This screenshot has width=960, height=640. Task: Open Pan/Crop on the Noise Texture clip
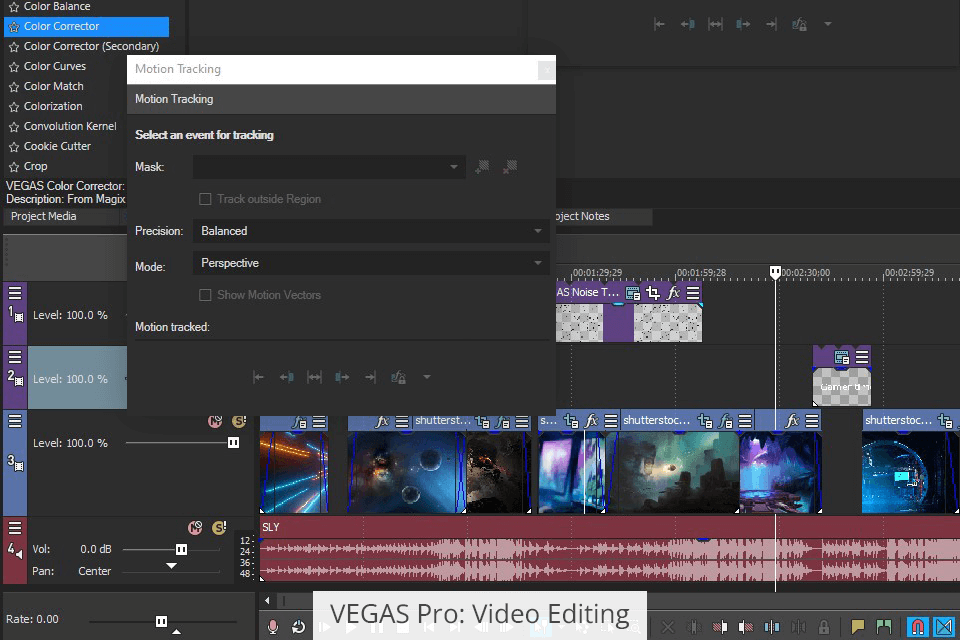(x=653, y=293)
